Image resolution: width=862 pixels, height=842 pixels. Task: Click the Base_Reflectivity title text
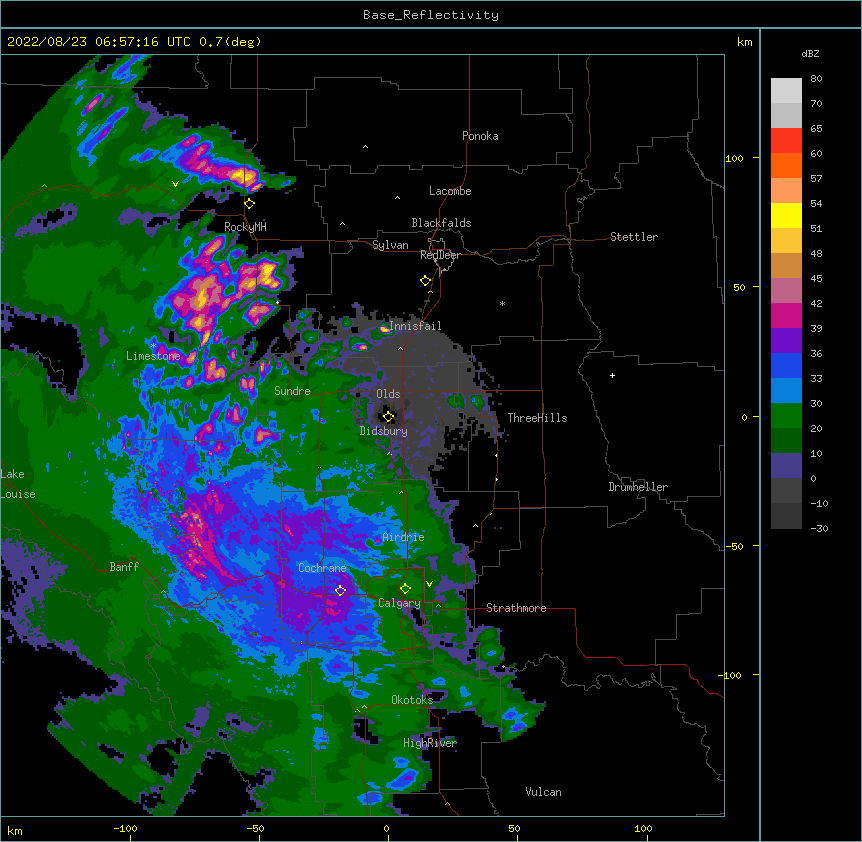[431, 15]
